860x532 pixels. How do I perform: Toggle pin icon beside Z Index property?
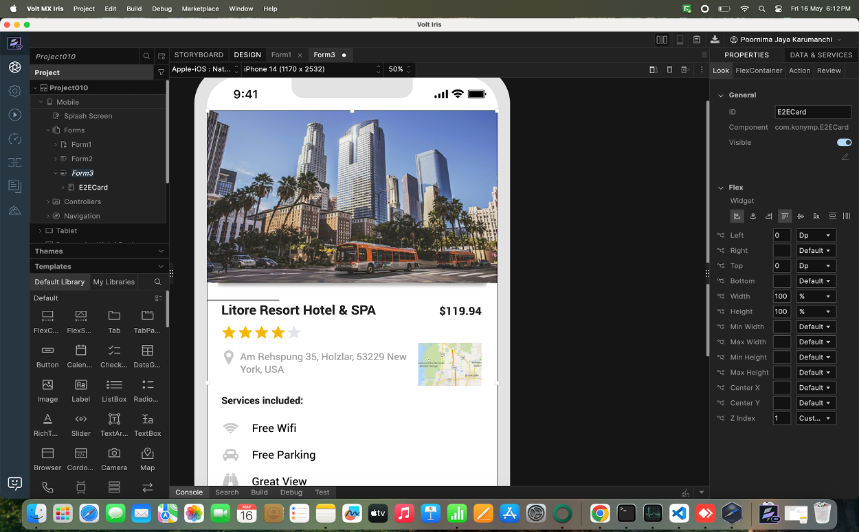tap(721, 418)
